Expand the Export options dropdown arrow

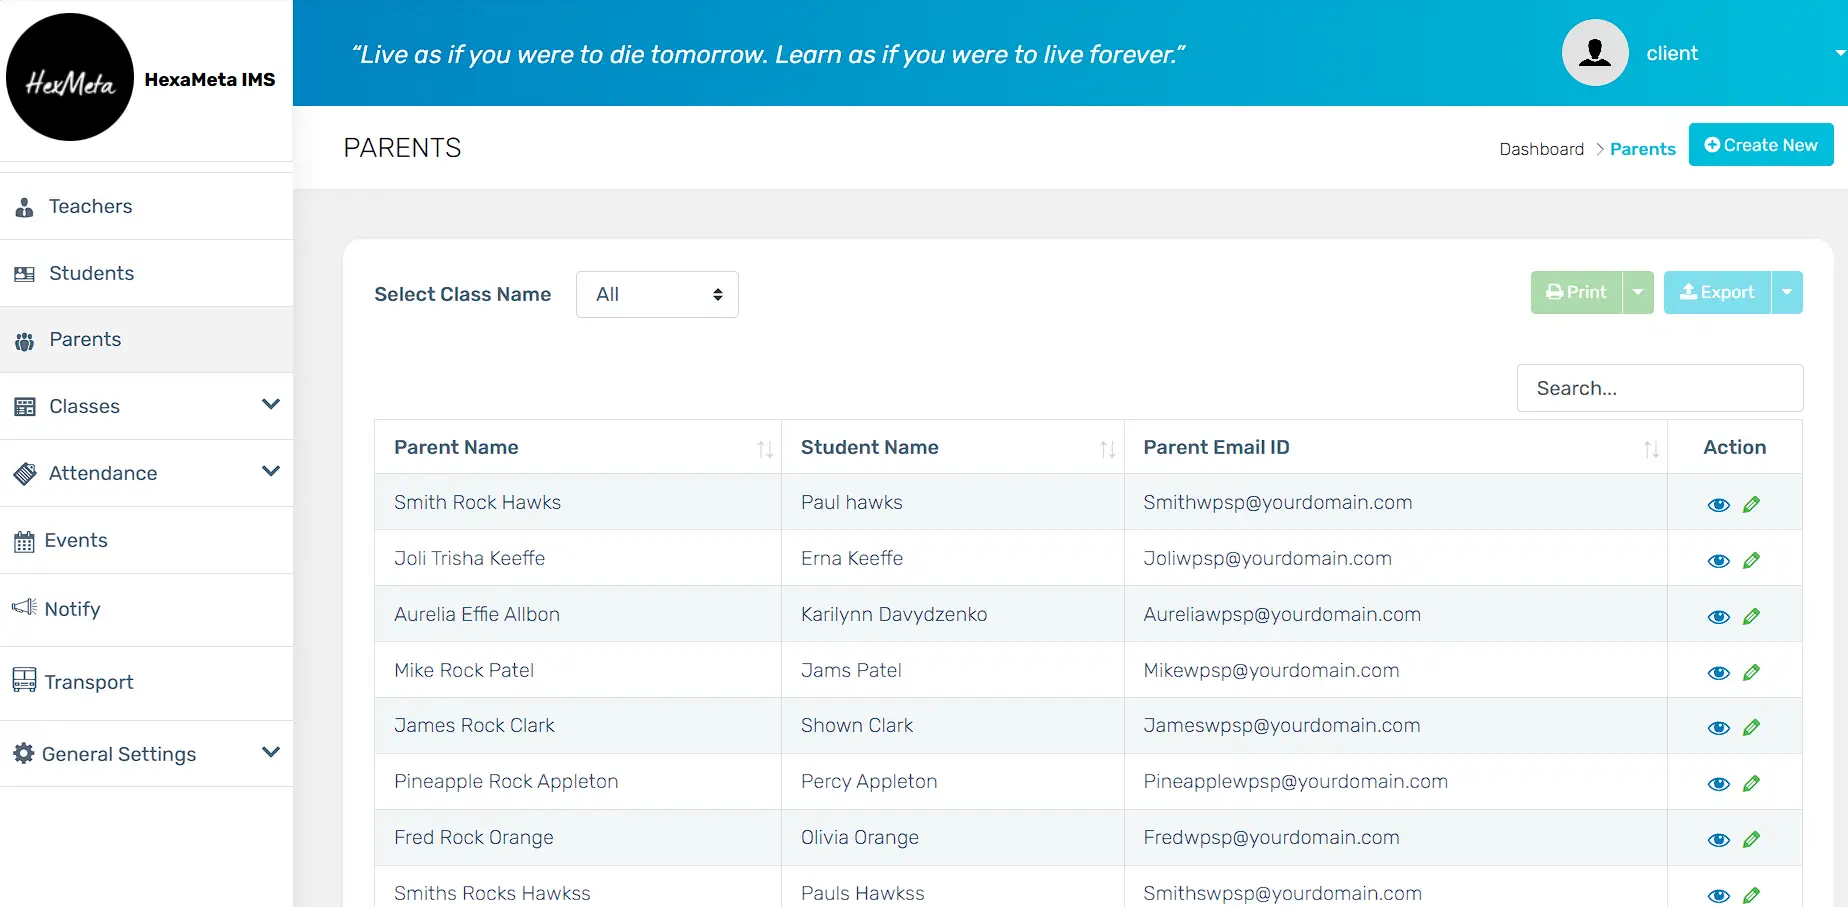click(1787, 293)
